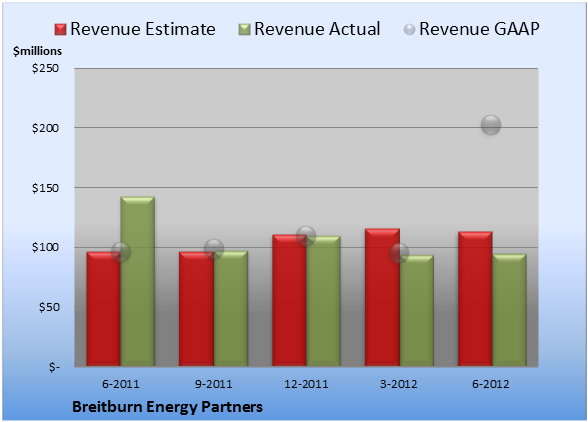Click the '$200' y-axis value

click(x=45, y=128)
